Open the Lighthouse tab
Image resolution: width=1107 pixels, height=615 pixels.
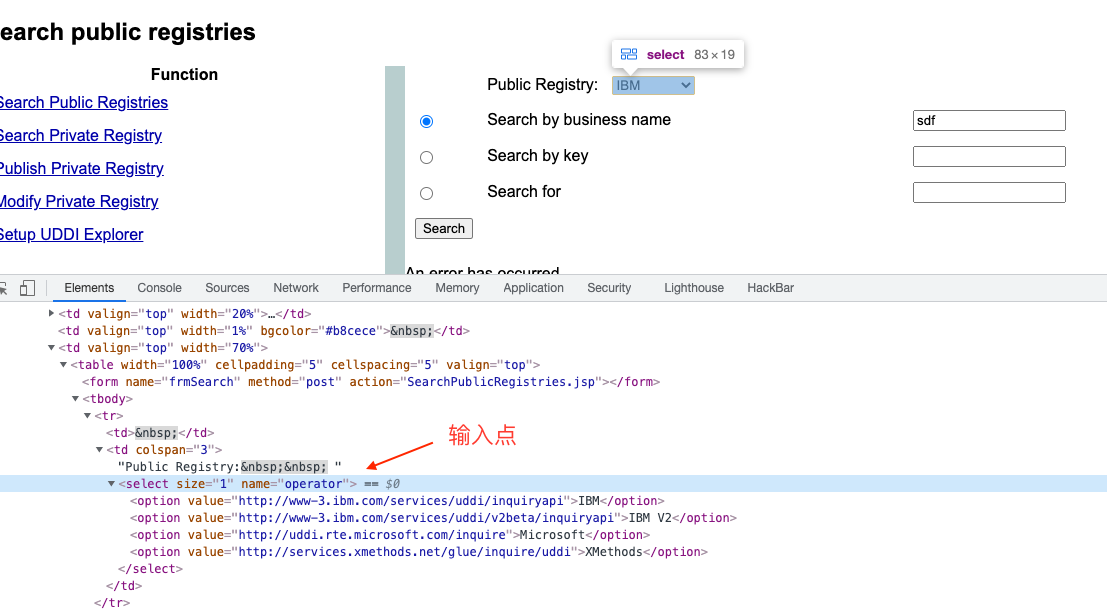point(693,288)
